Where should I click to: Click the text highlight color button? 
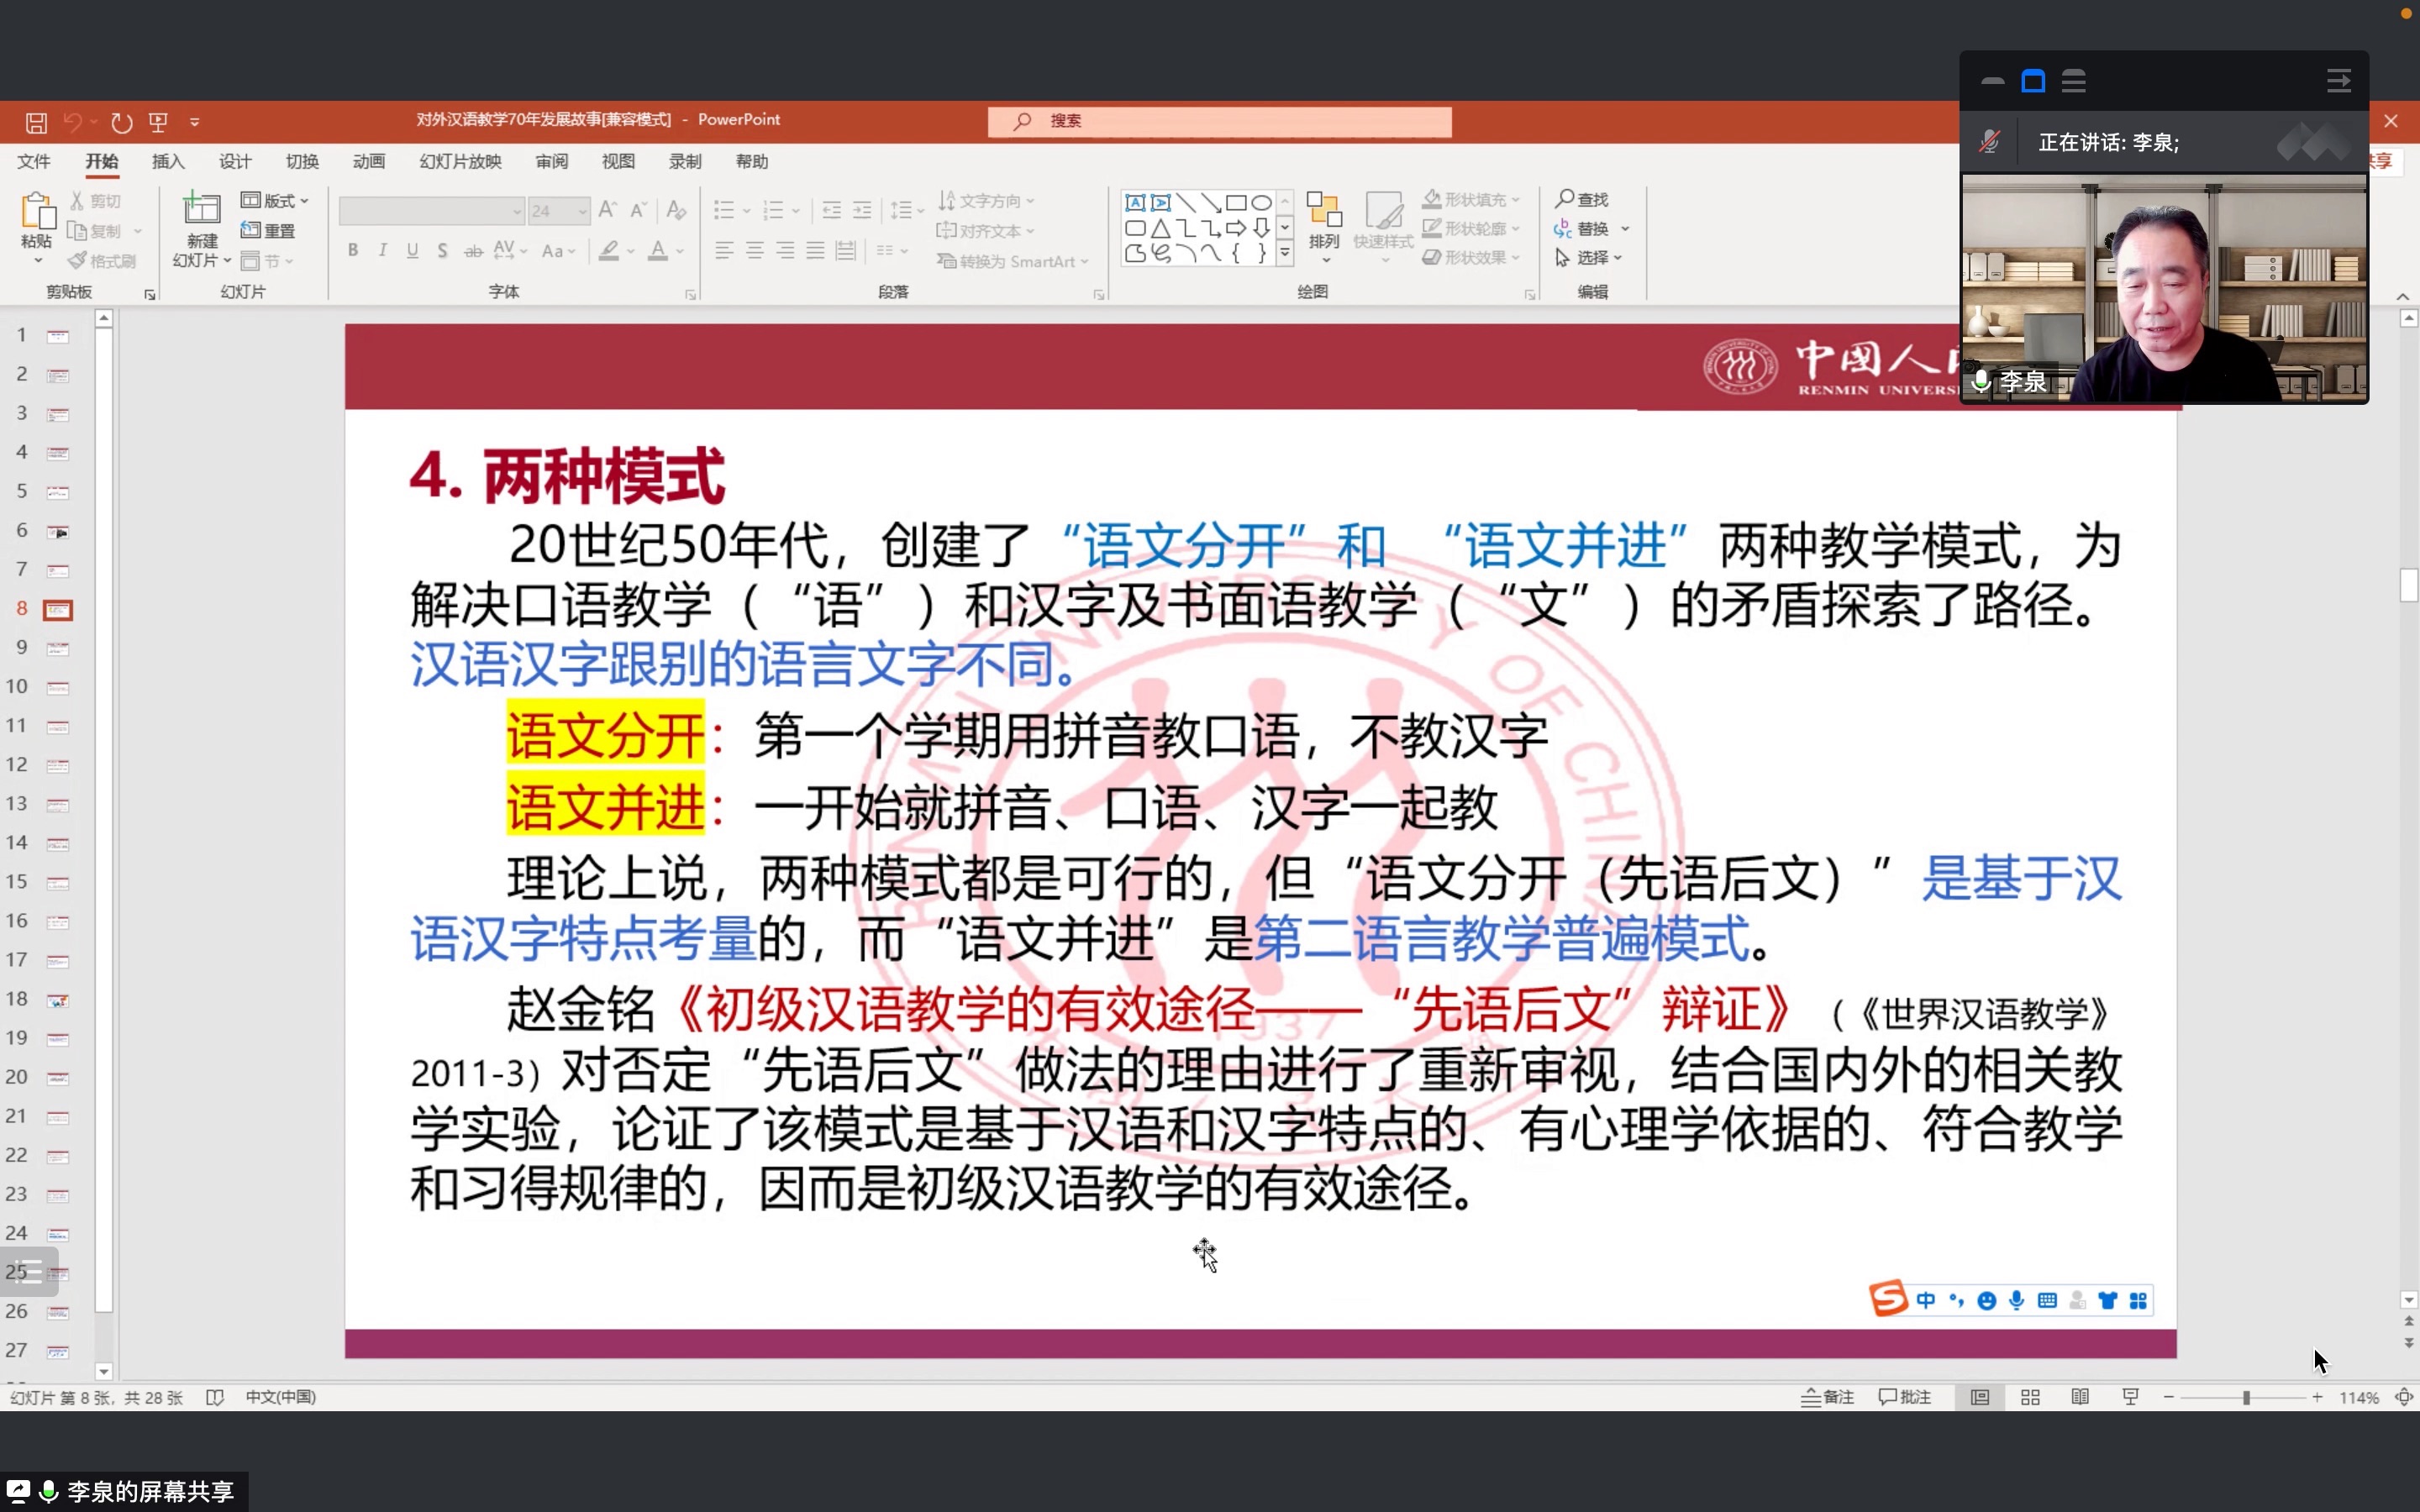click(x=608, y=250)
